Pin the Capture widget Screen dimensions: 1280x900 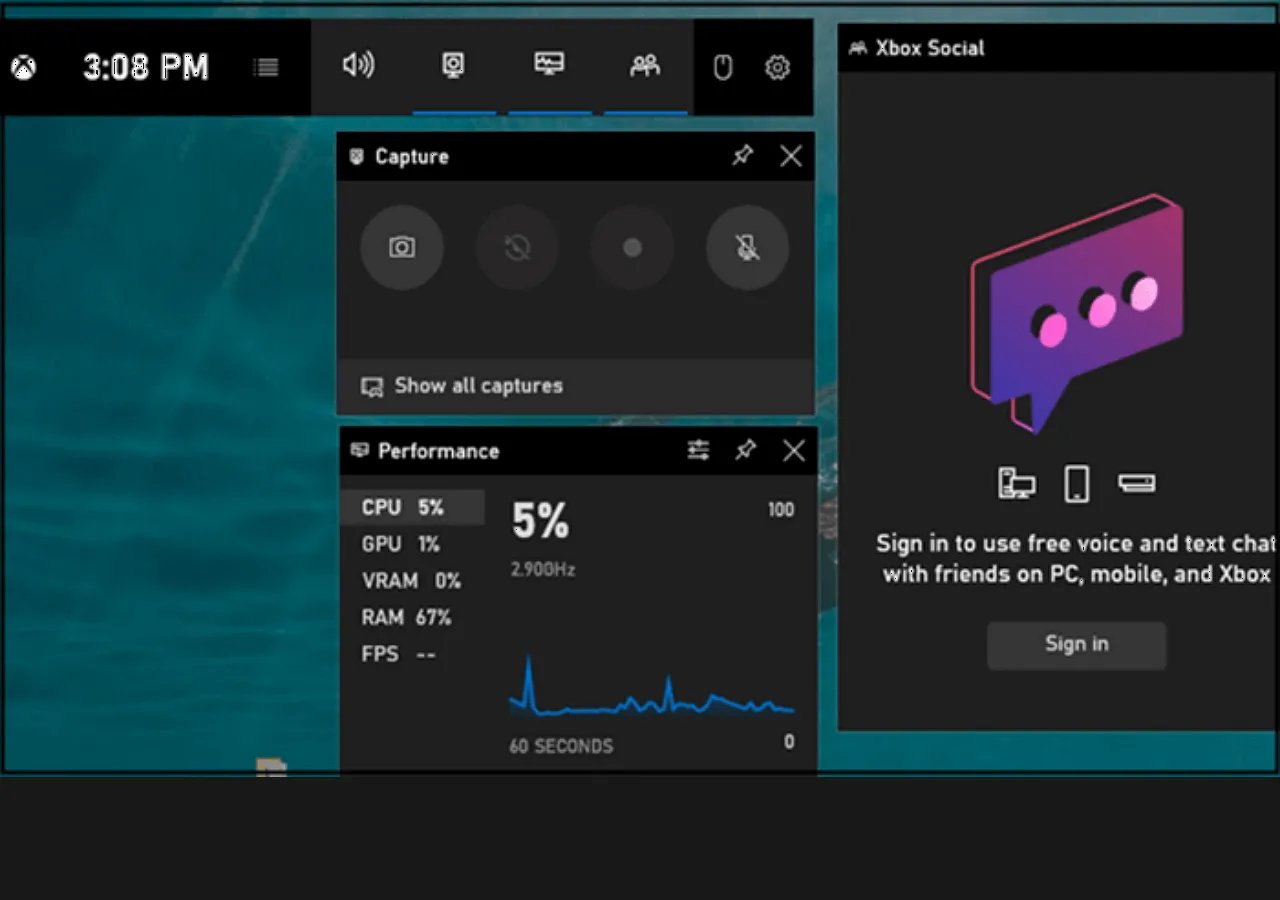[742, 155]
